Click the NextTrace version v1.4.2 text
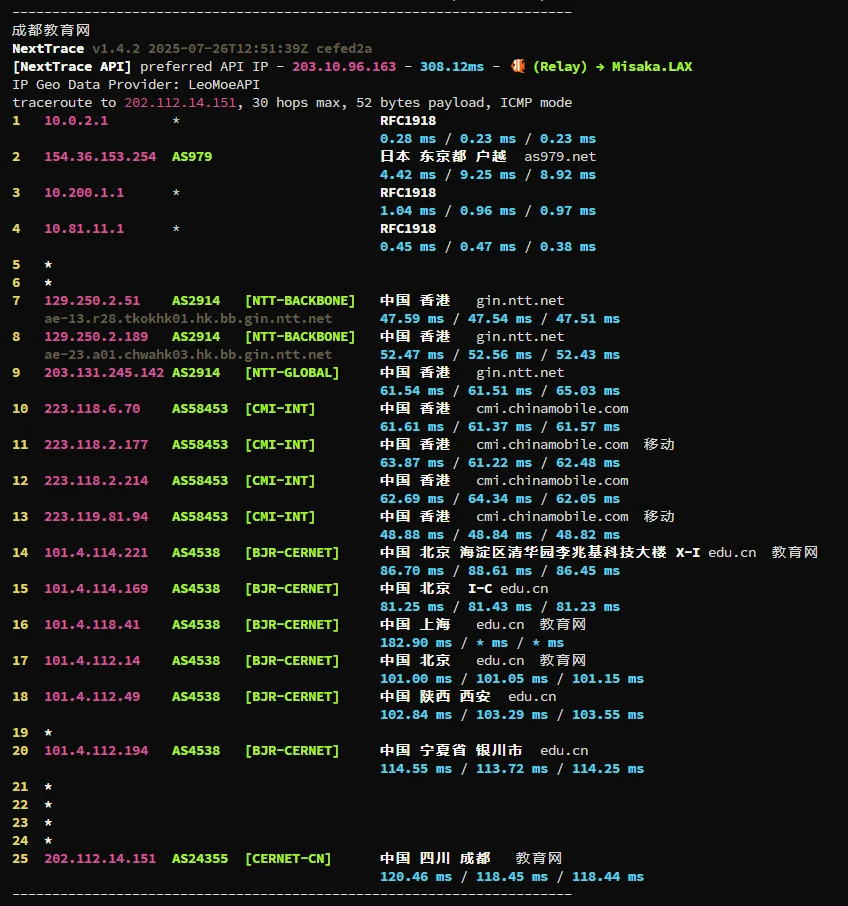The image size is (848, 906). coord(116,49)
